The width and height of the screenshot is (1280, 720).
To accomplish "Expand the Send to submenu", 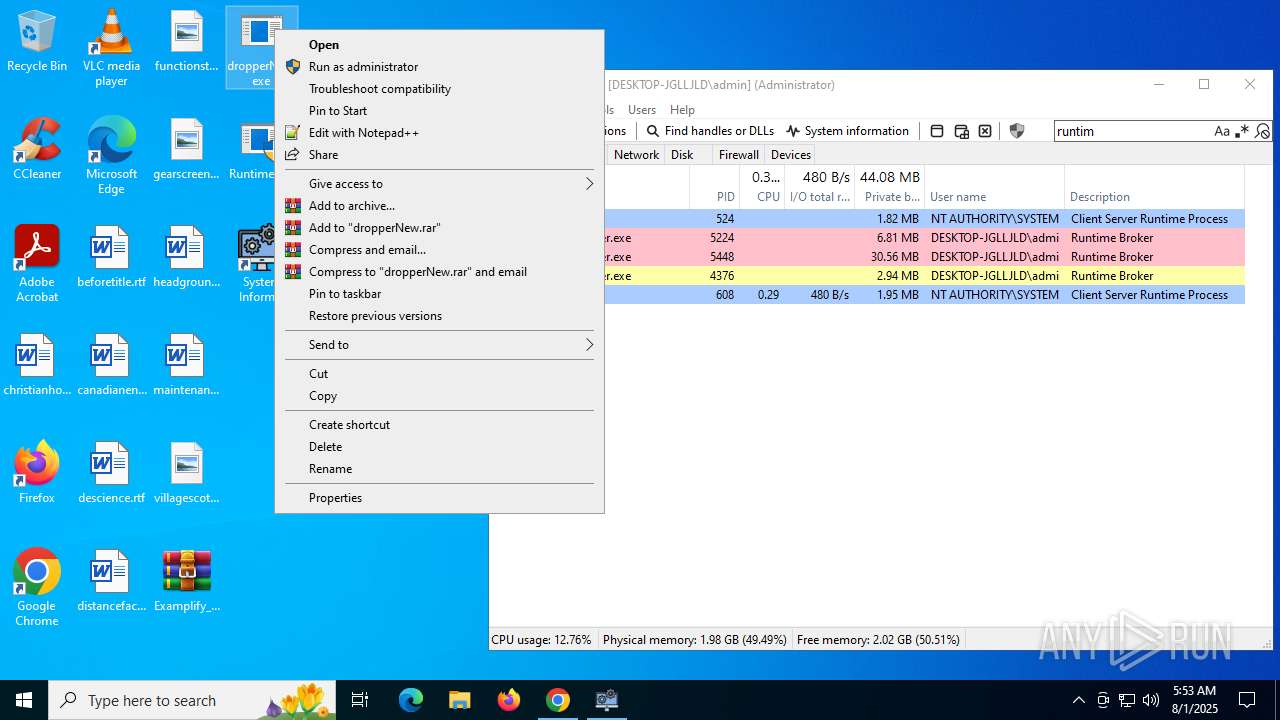I will pos(439,345).
